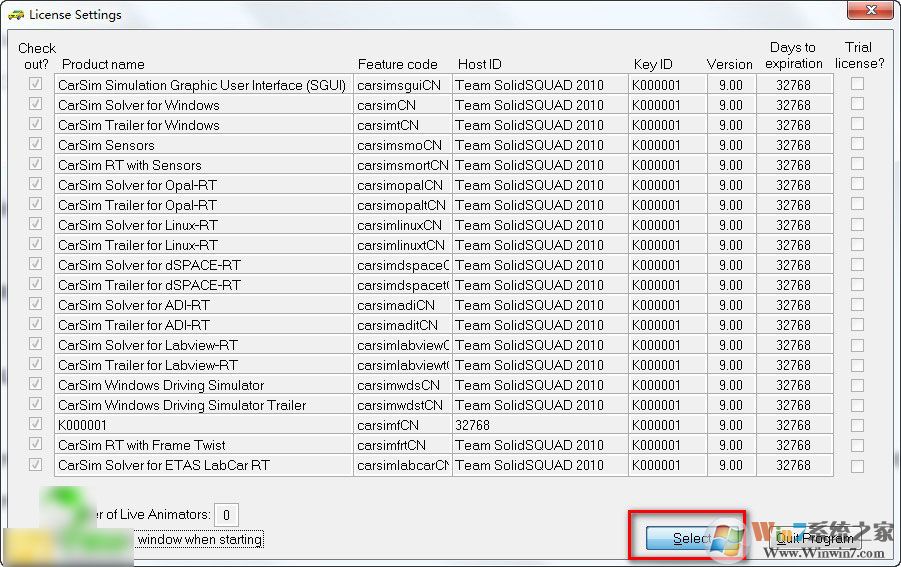Toggle check out for CarSim Solver for ETAS LabCar RT
The height and width of the screenshot is (567, 901).
tap(36, 464)
